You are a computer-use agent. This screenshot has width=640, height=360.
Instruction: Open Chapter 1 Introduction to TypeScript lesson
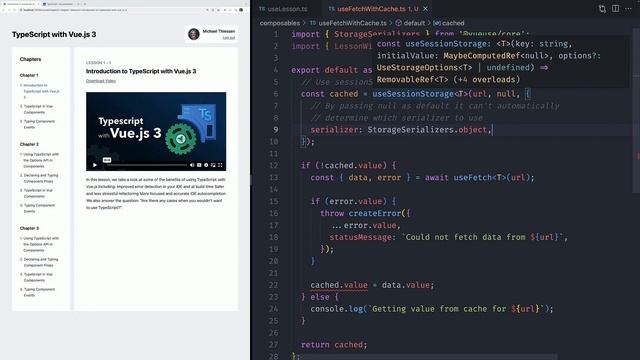tap(40, 91)
